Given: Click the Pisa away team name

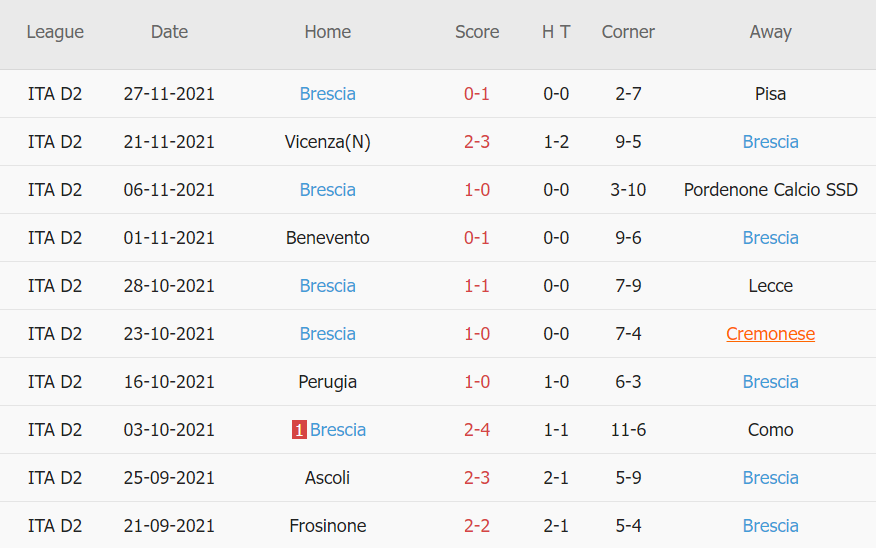Looking at the screenshot, I should click(770, 94).
